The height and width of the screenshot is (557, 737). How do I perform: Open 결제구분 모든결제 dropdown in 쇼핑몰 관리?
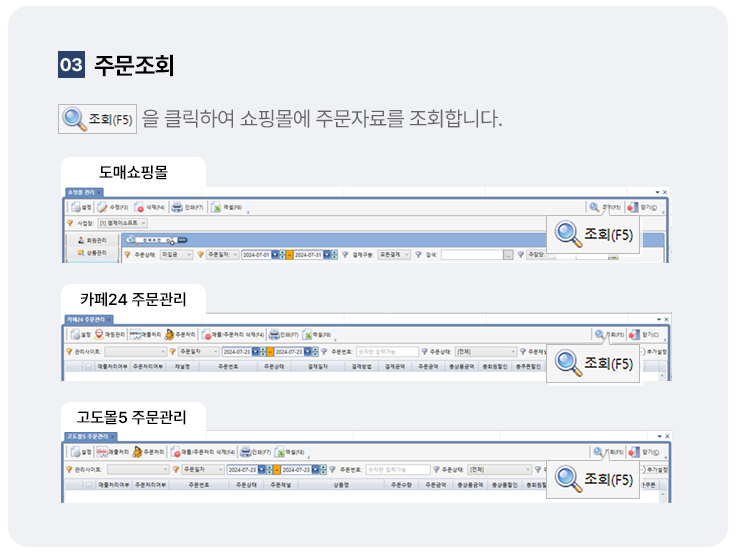[394, 255]
